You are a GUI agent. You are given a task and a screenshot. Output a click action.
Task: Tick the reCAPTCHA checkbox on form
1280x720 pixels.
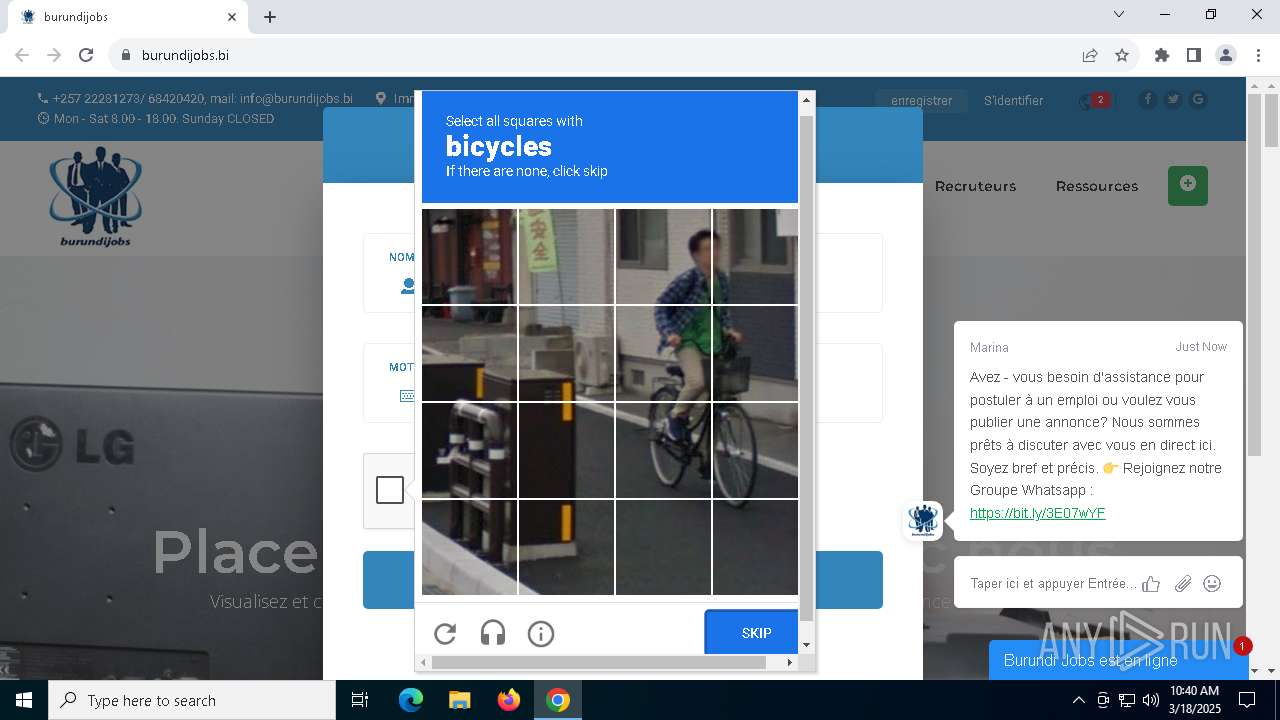[390, 490]
